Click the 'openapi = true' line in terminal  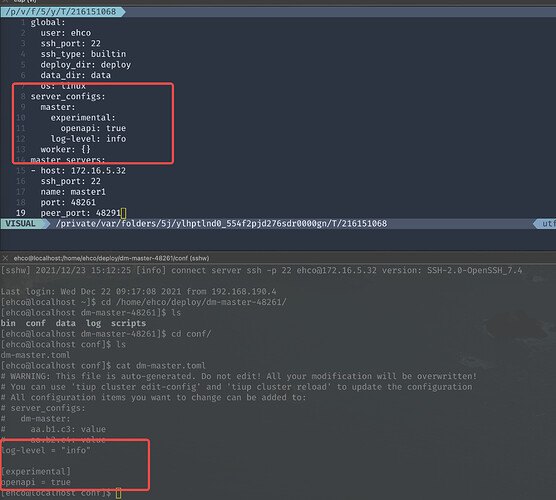coord(35,482)
